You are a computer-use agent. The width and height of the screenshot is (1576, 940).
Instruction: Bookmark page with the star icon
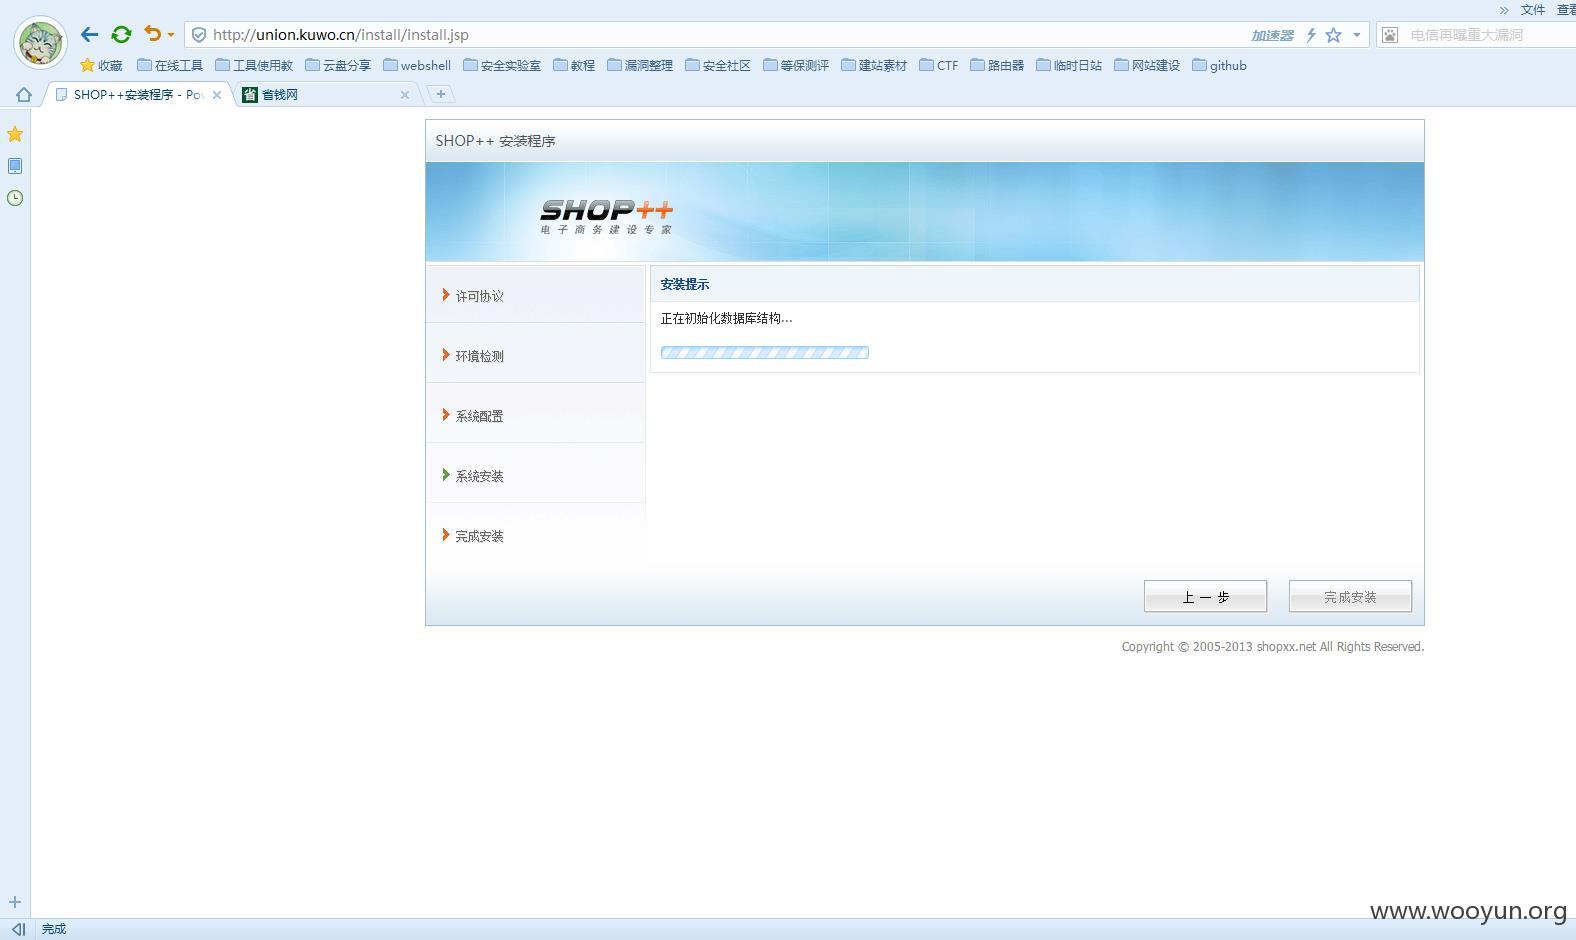[1333, 35]
